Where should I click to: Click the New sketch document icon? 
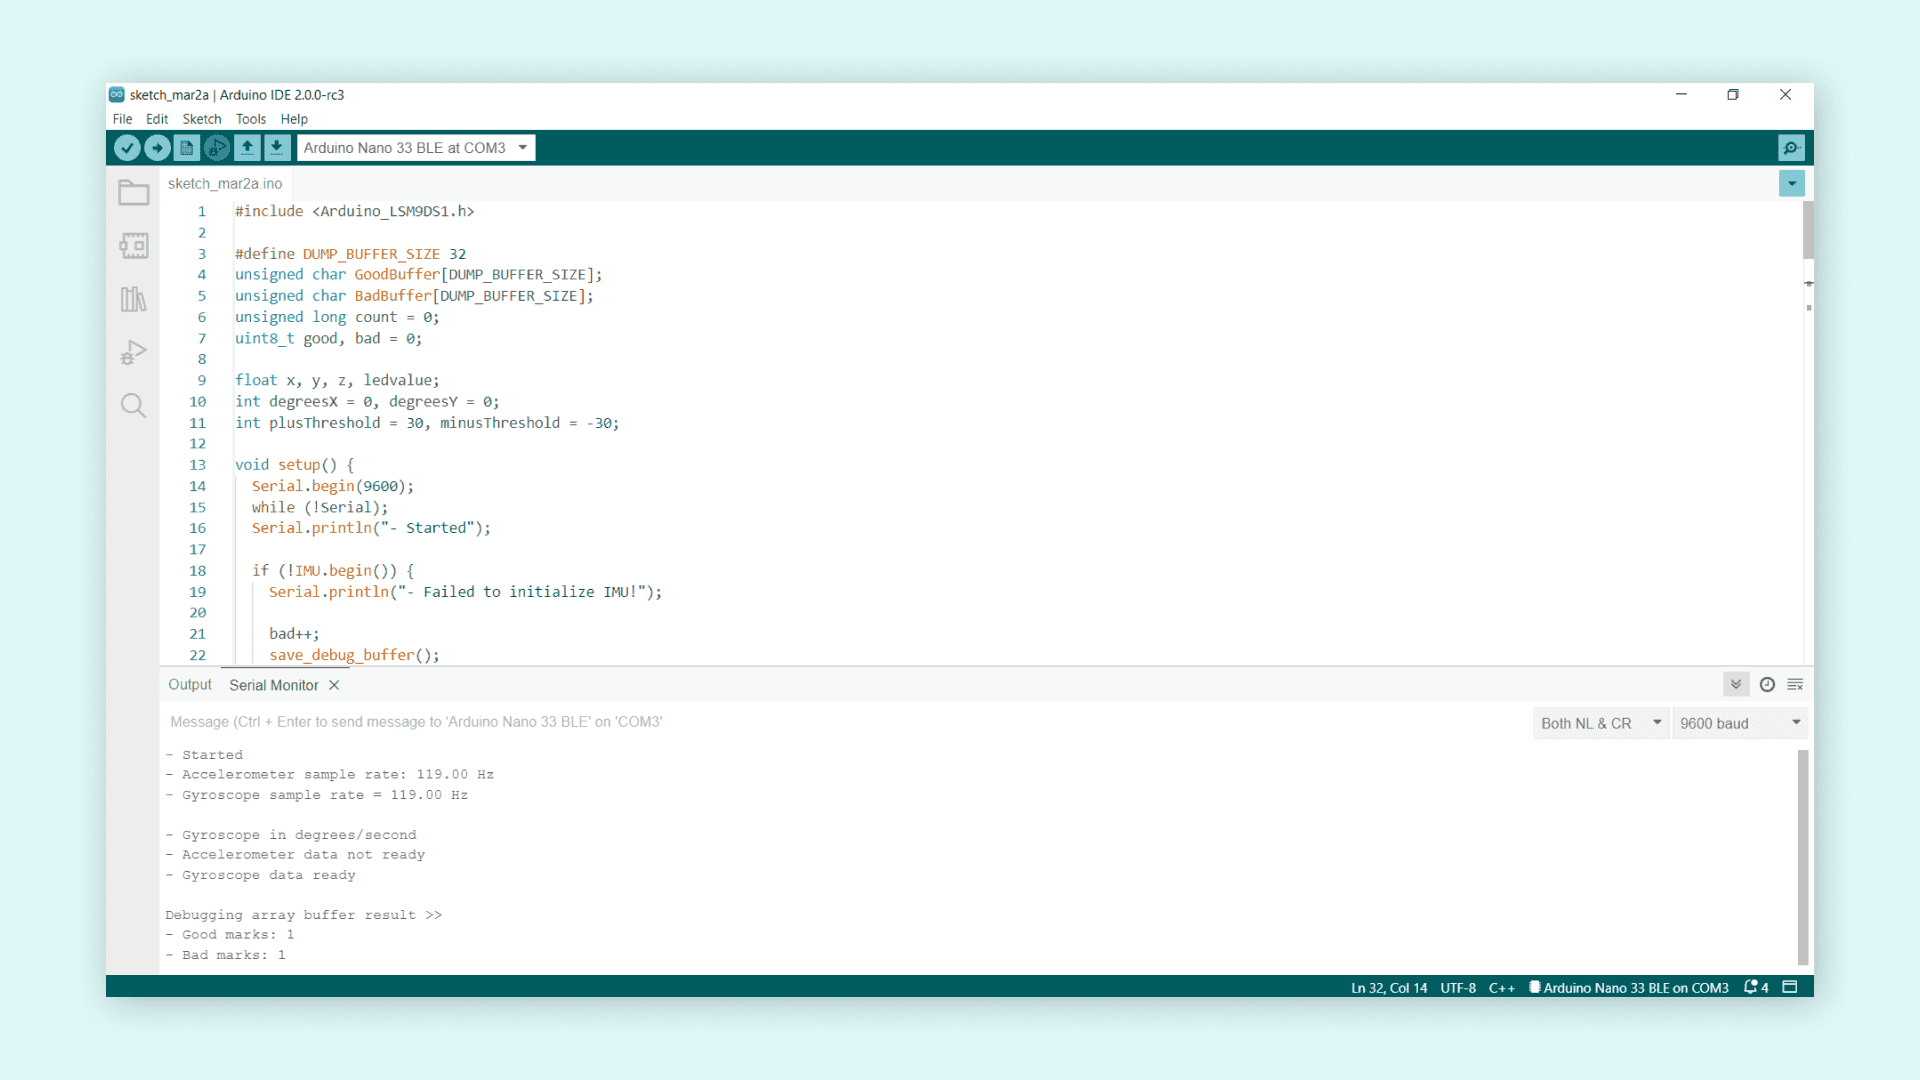pos(187,148)
